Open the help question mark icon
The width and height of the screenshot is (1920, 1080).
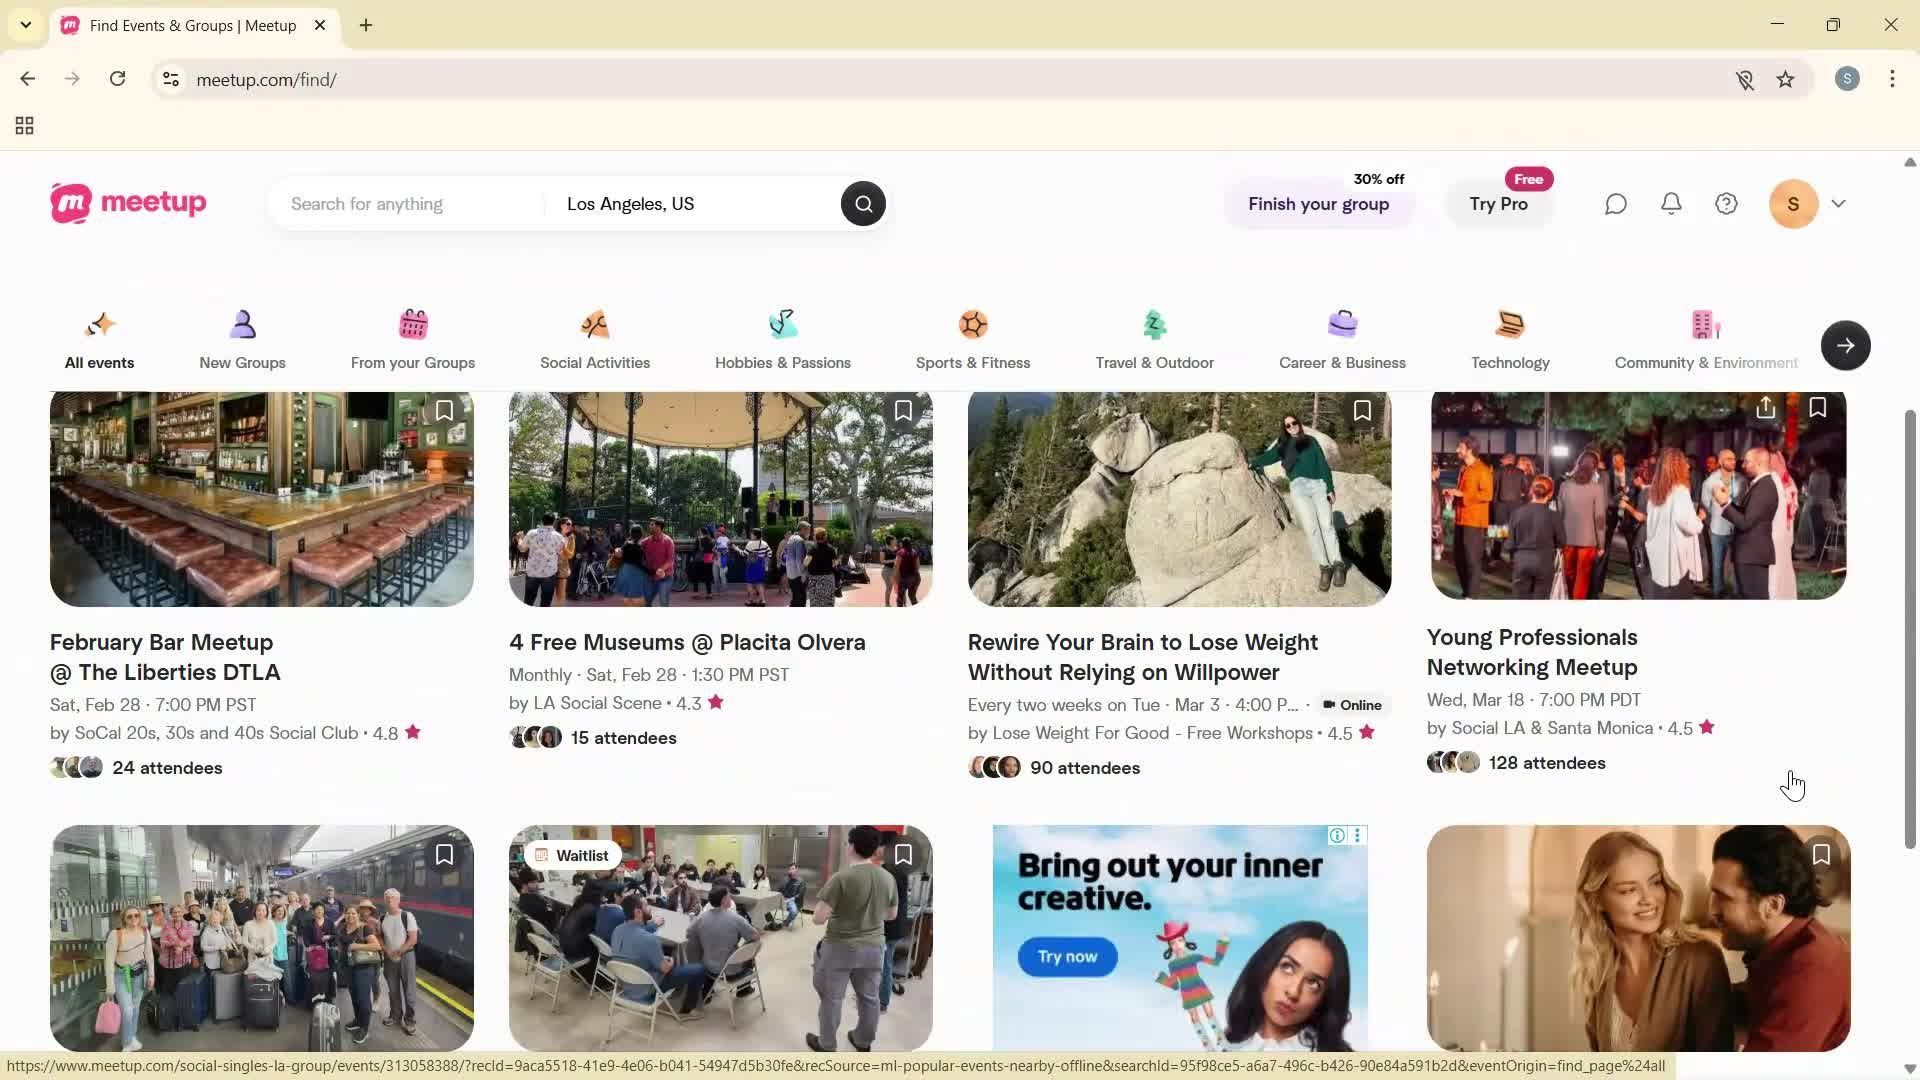point(1726,203)
